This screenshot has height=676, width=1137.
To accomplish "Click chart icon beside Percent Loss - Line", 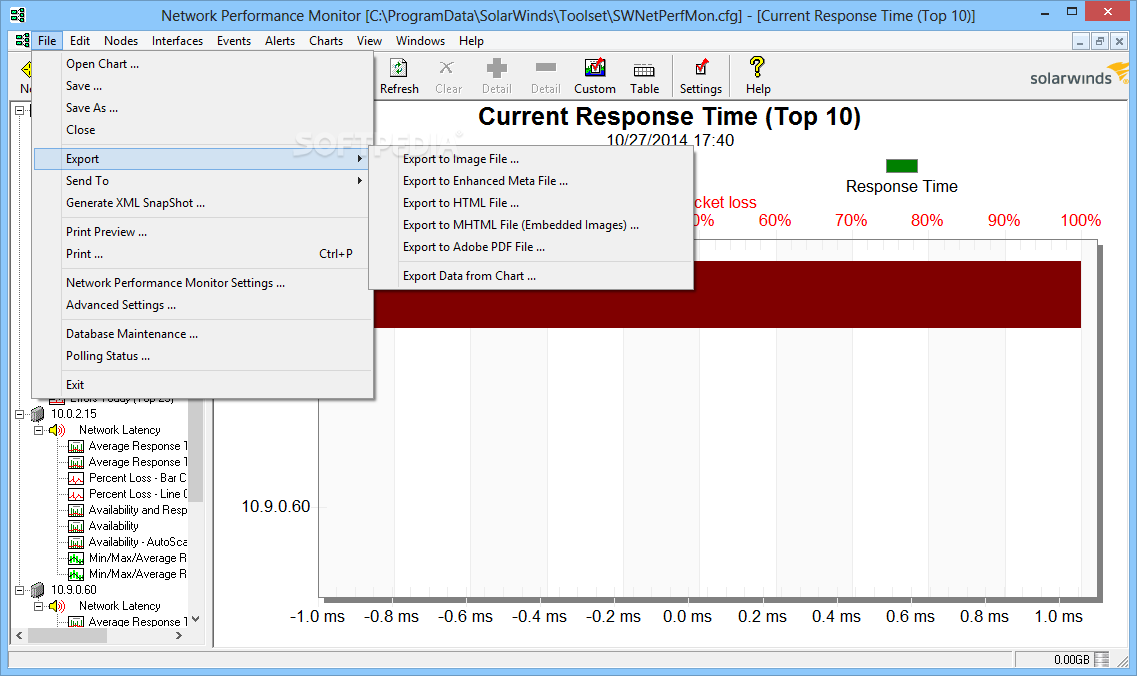I will point(75,495).
